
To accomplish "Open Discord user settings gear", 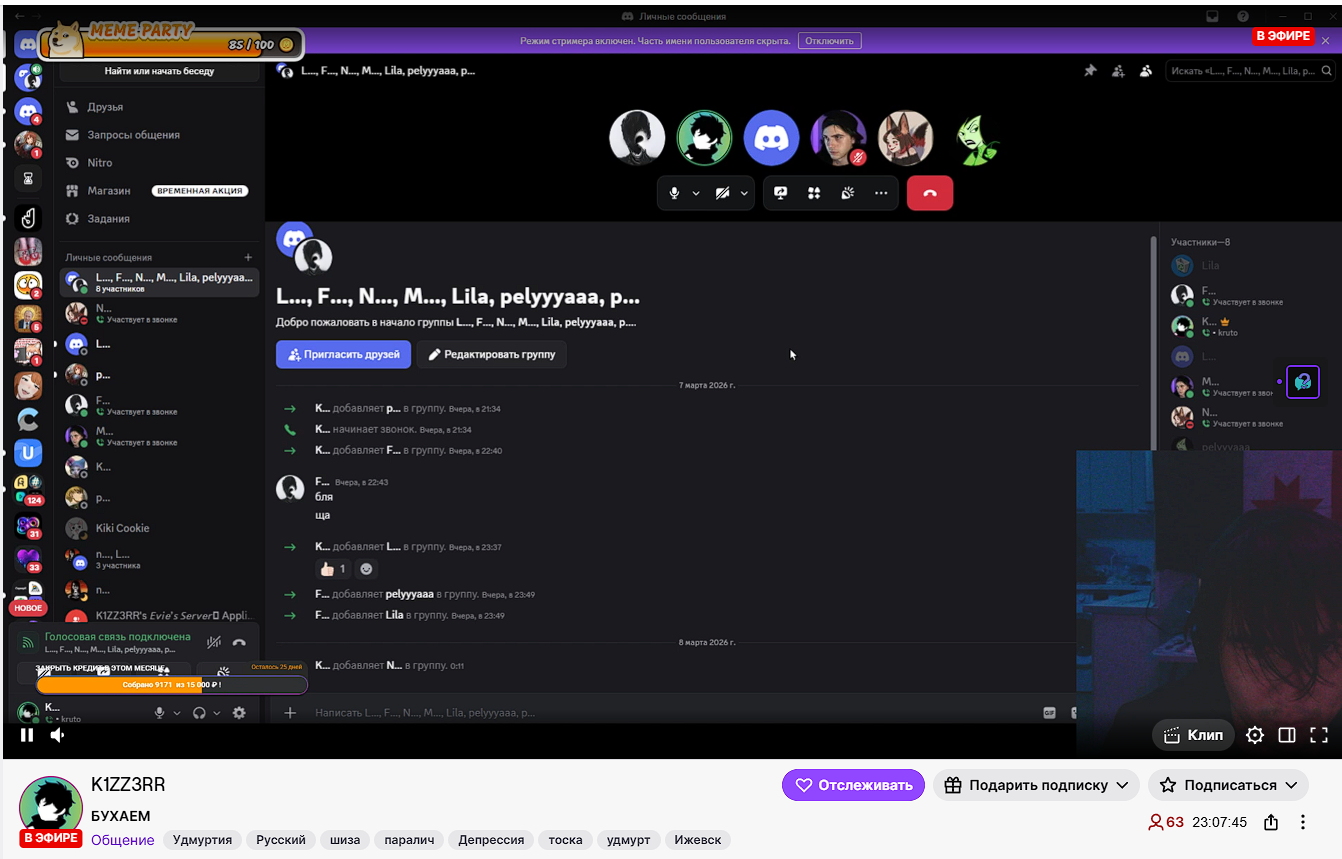I will 239,713.
